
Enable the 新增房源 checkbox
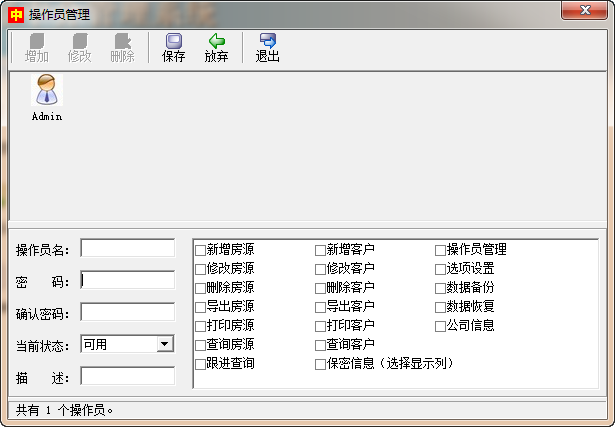(200, 250)
